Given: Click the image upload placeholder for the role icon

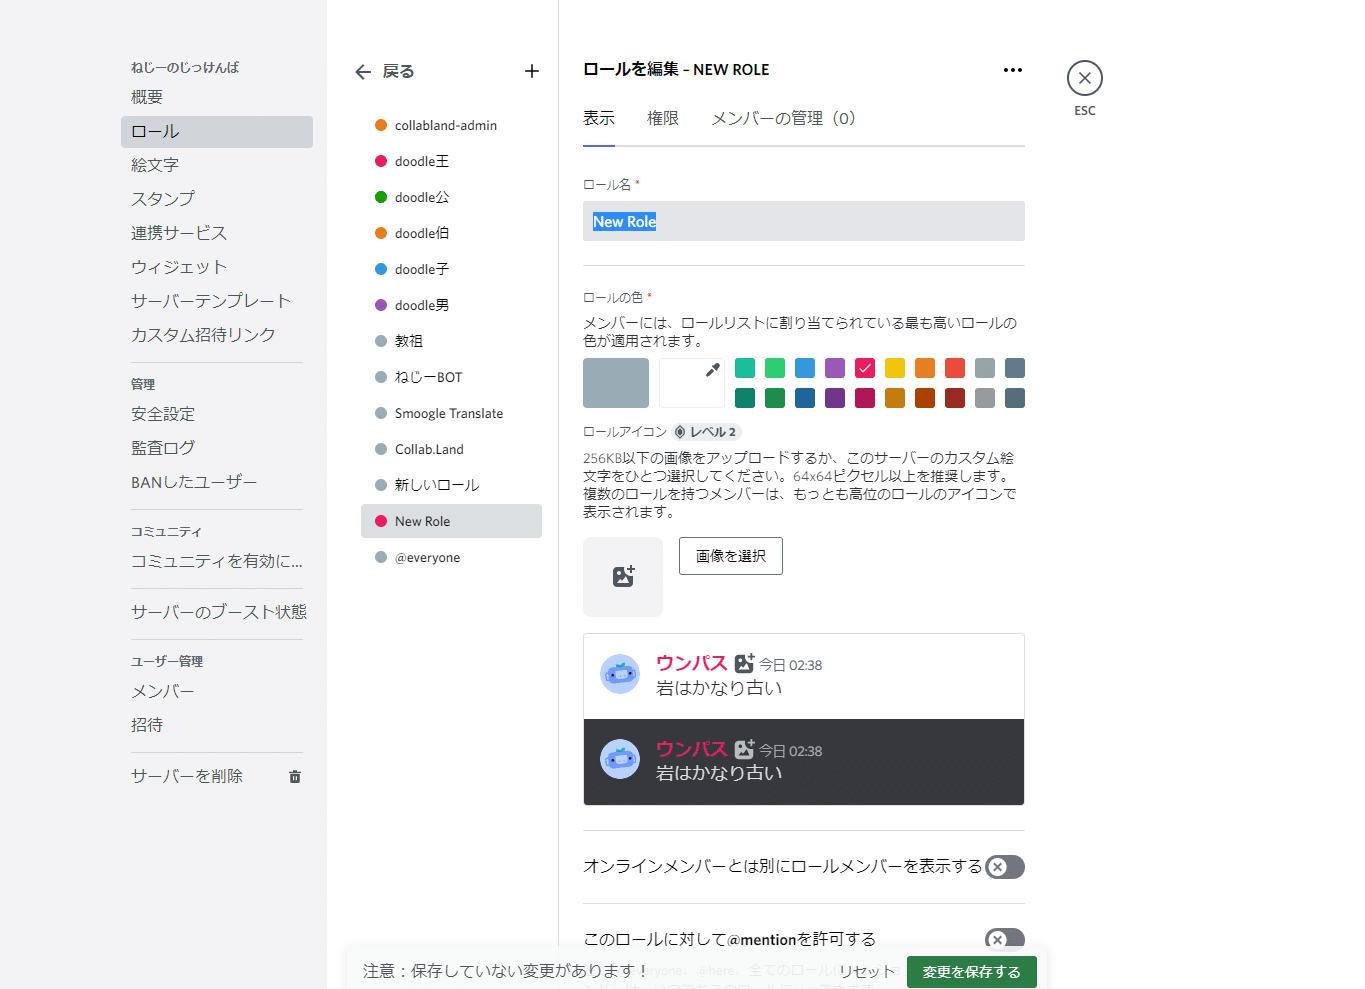Looking at the screenshot, I should pos(622,577).
